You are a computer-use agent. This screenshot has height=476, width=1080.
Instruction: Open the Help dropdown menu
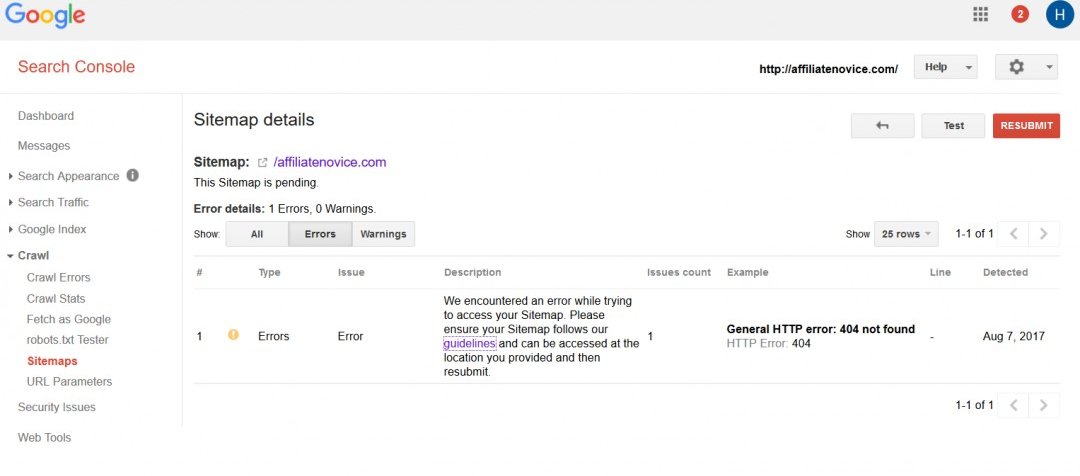point(945,67)
